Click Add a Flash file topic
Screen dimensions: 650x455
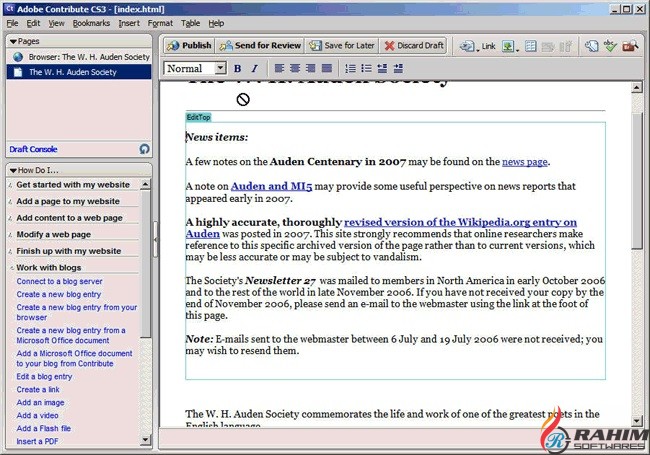(x=44, y=428)
